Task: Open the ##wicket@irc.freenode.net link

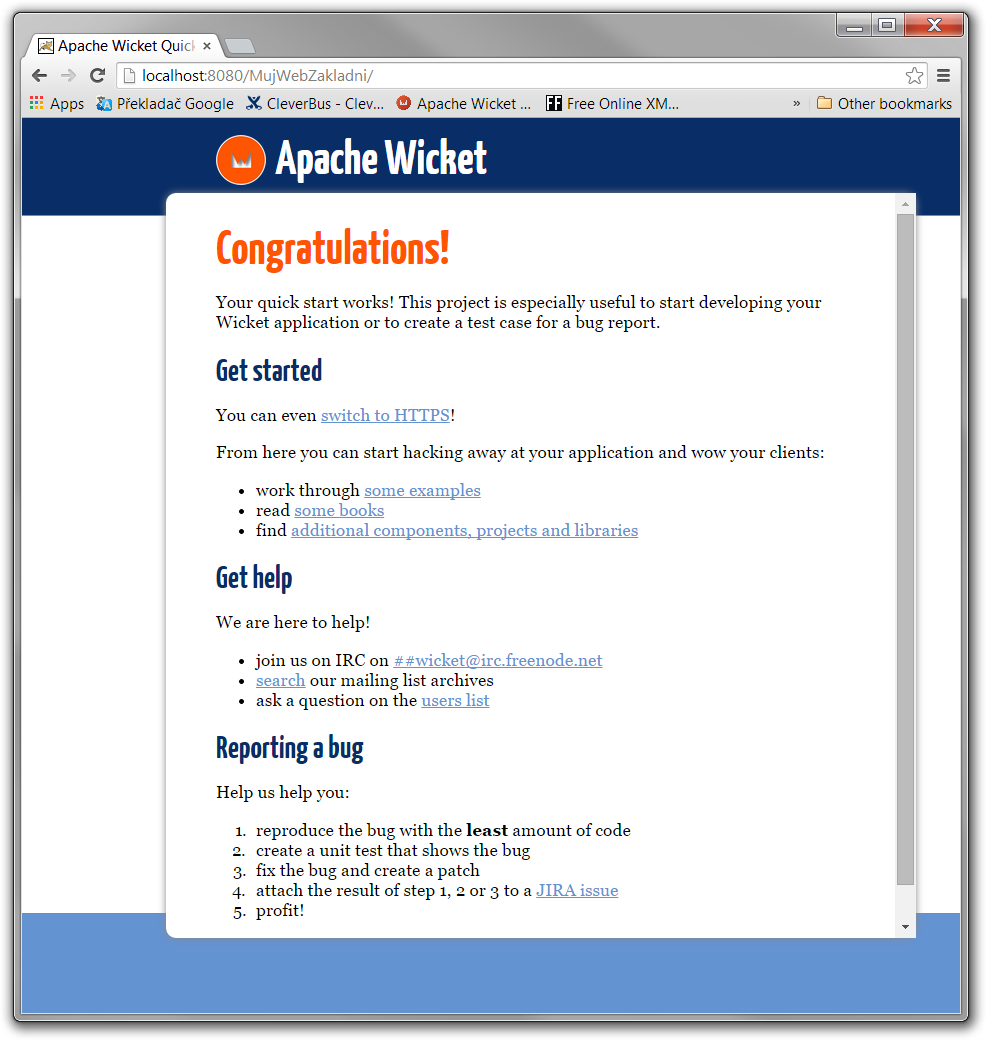Action: 498,661
